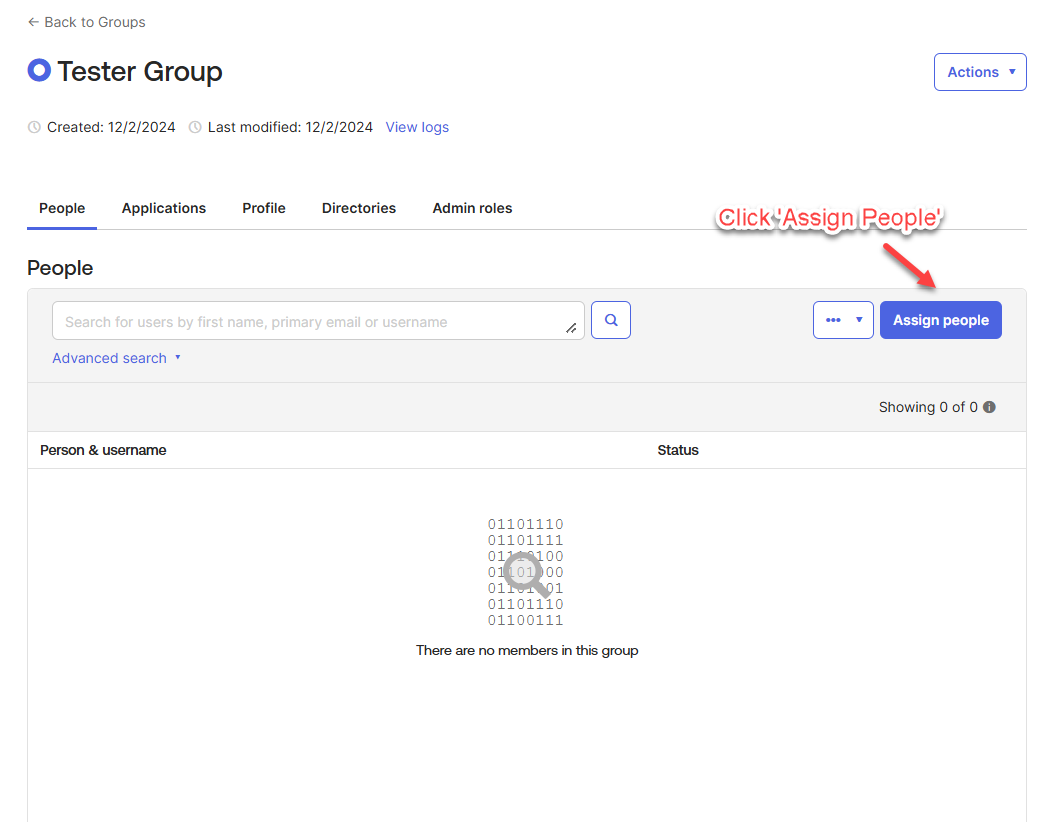Image resolution: width=1064 pixels, height=822 pixels.
Task: Click the info icon next to Showing 0 of 0
Action: (989, 407)
